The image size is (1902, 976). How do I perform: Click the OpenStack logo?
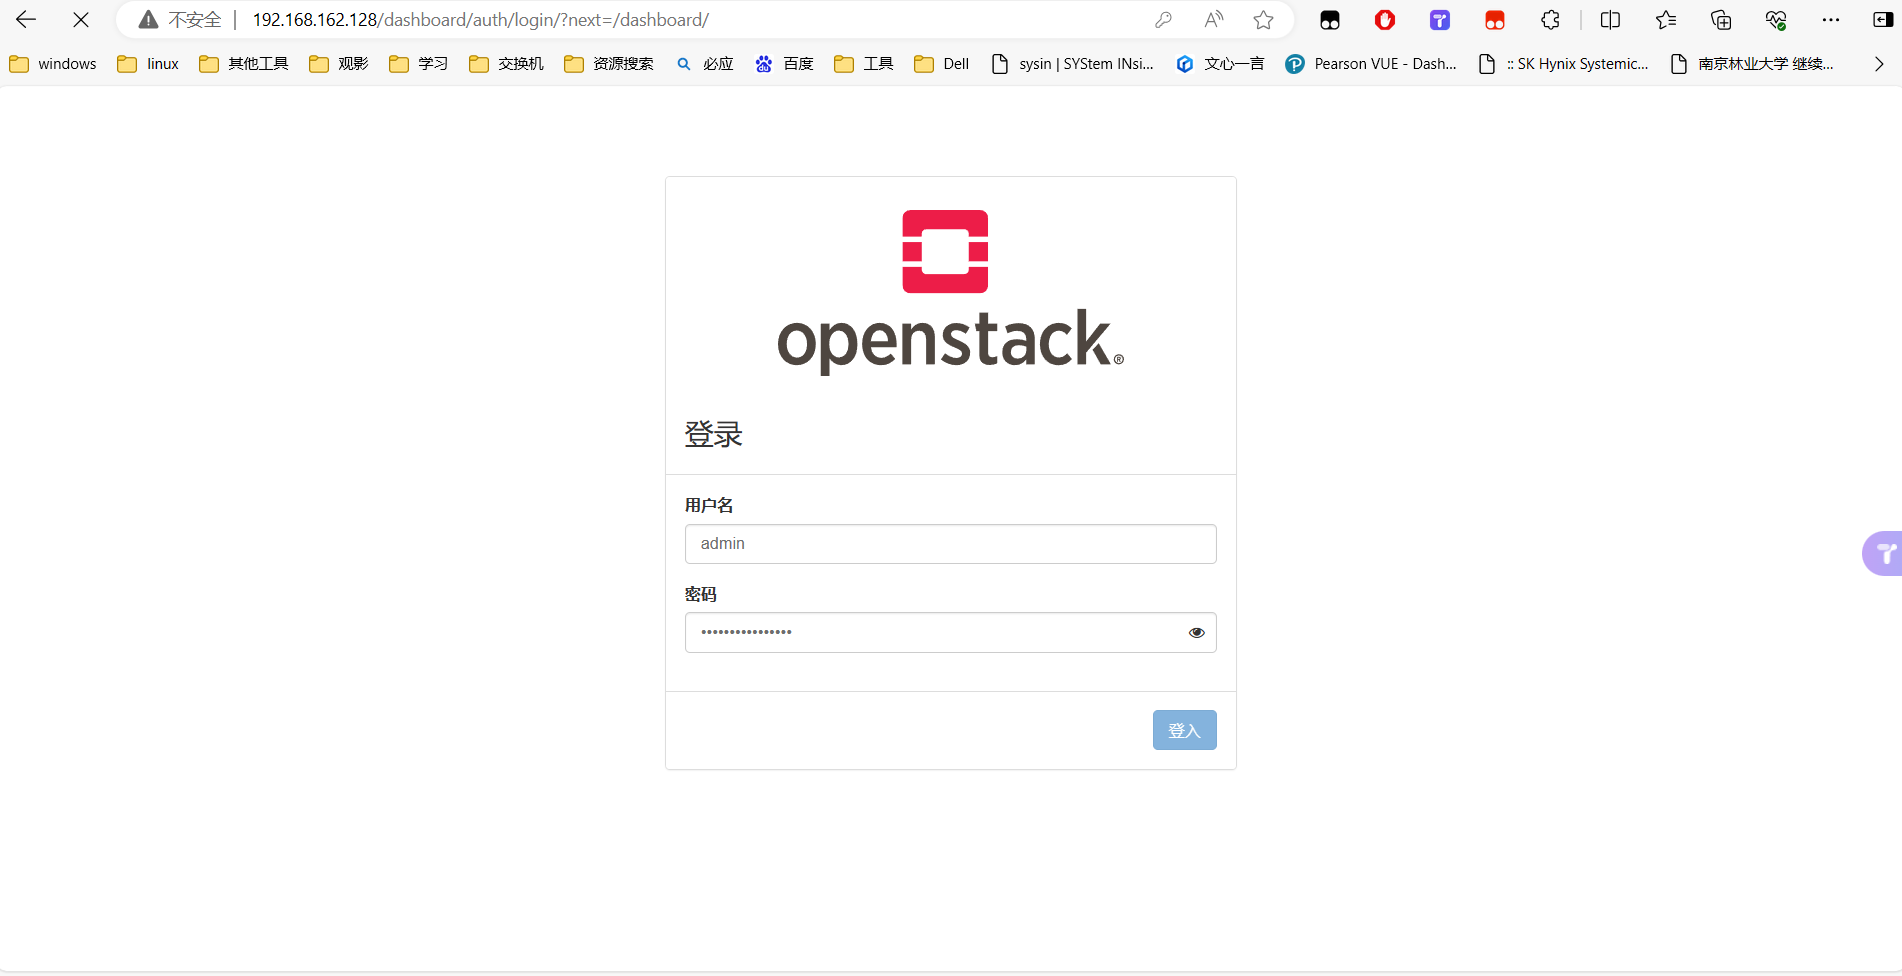tap(950, 291)
